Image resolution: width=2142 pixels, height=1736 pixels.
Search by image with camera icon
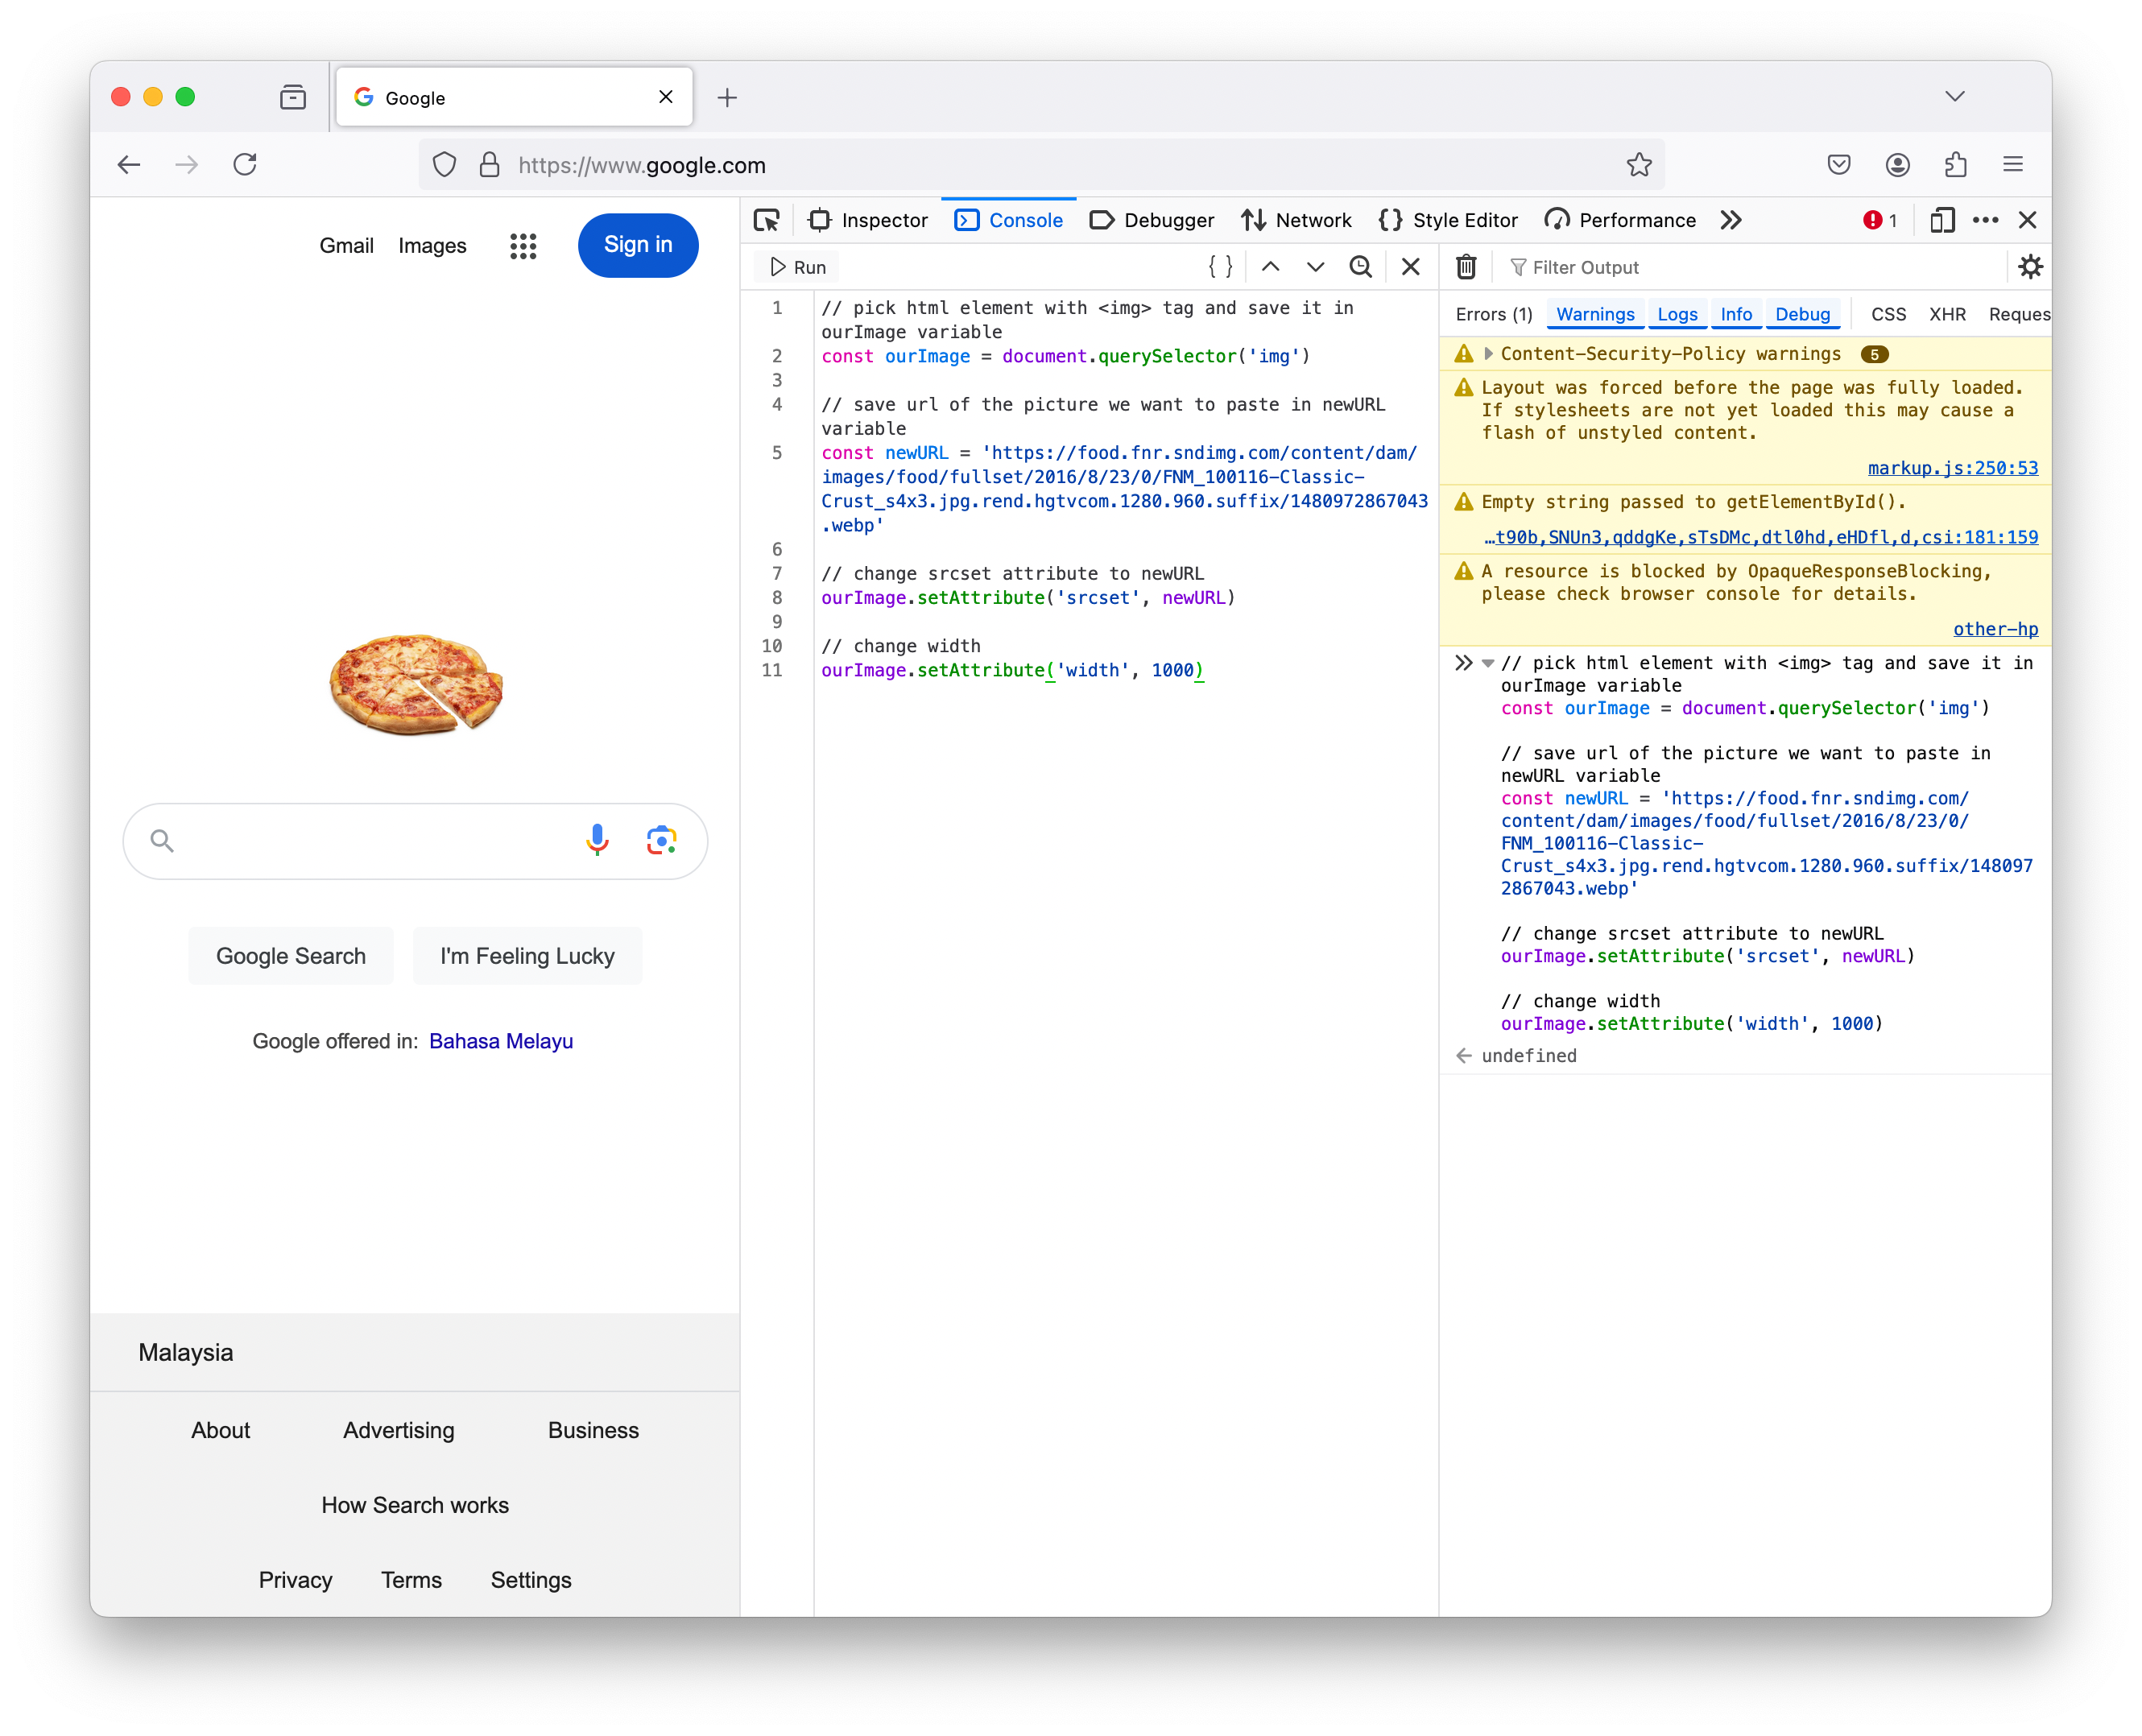tap(661, 841)
